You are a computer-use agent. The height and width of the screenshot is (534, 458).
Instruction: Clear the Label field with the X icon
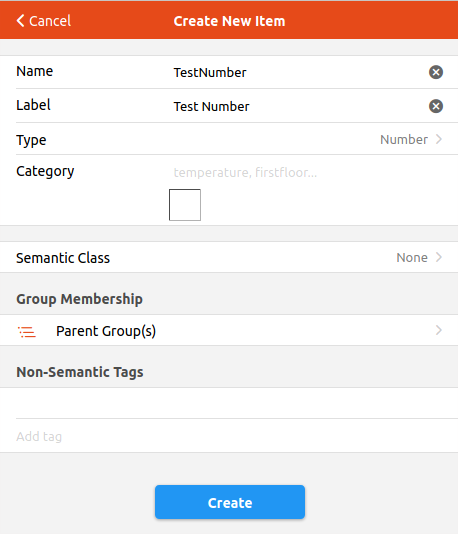436,106
